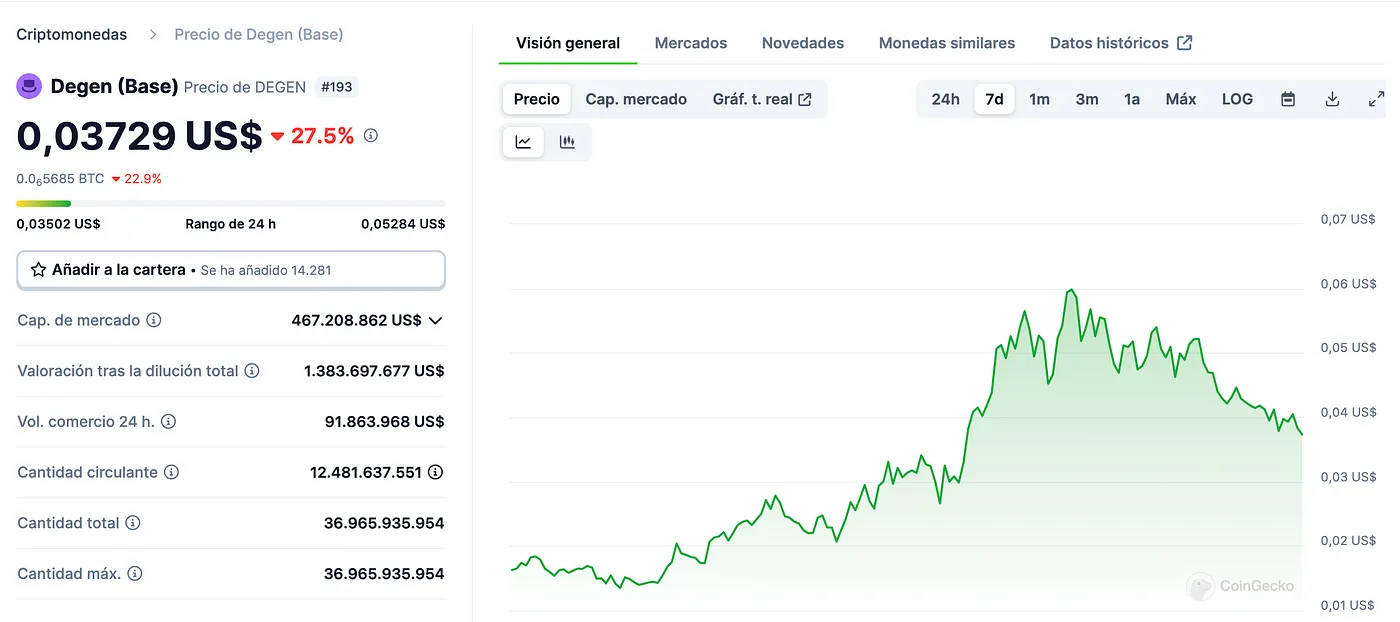
Task: Click Precio de Degen (Base) breadcrumb
Action: (259, 34)
